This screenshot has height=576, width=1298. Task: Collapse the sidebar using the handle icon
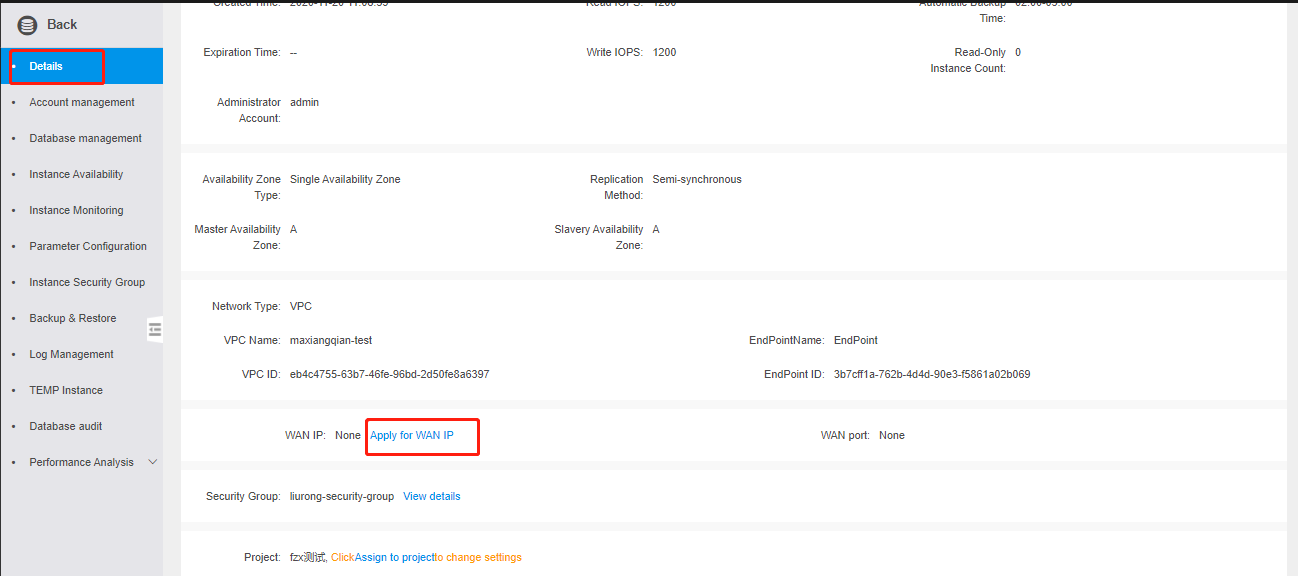point(155,329)
